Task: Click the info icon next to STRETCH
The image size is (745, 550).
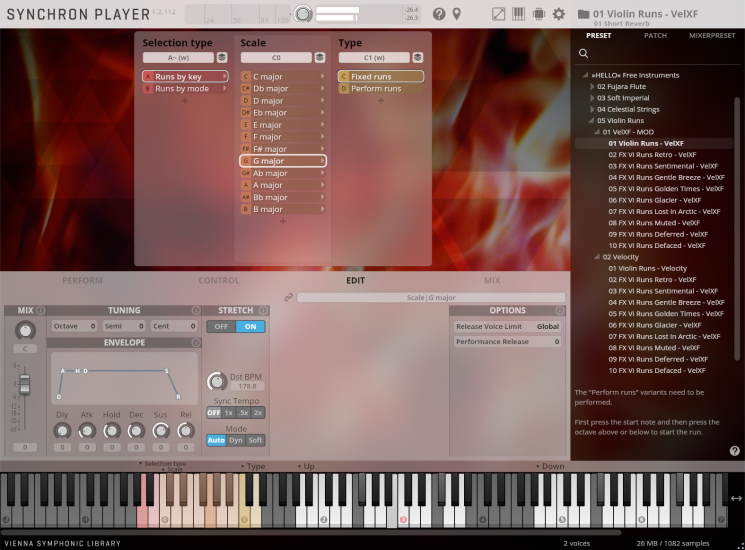Action: pos(263,310)
